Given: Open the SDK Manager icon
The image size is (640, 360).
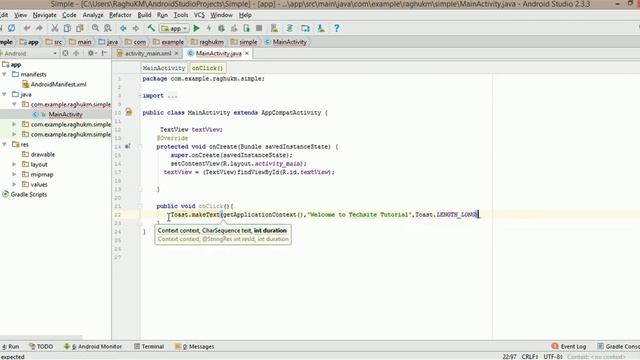Looking at the screenshot, I should (321, 28).
